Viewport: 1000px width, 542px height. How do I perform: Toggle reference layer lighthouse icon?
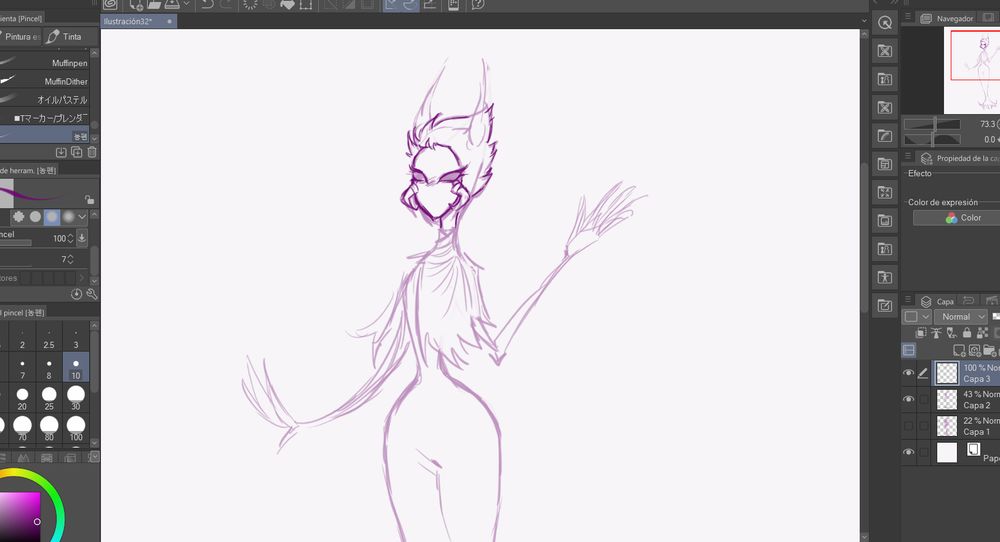(936, 333)
